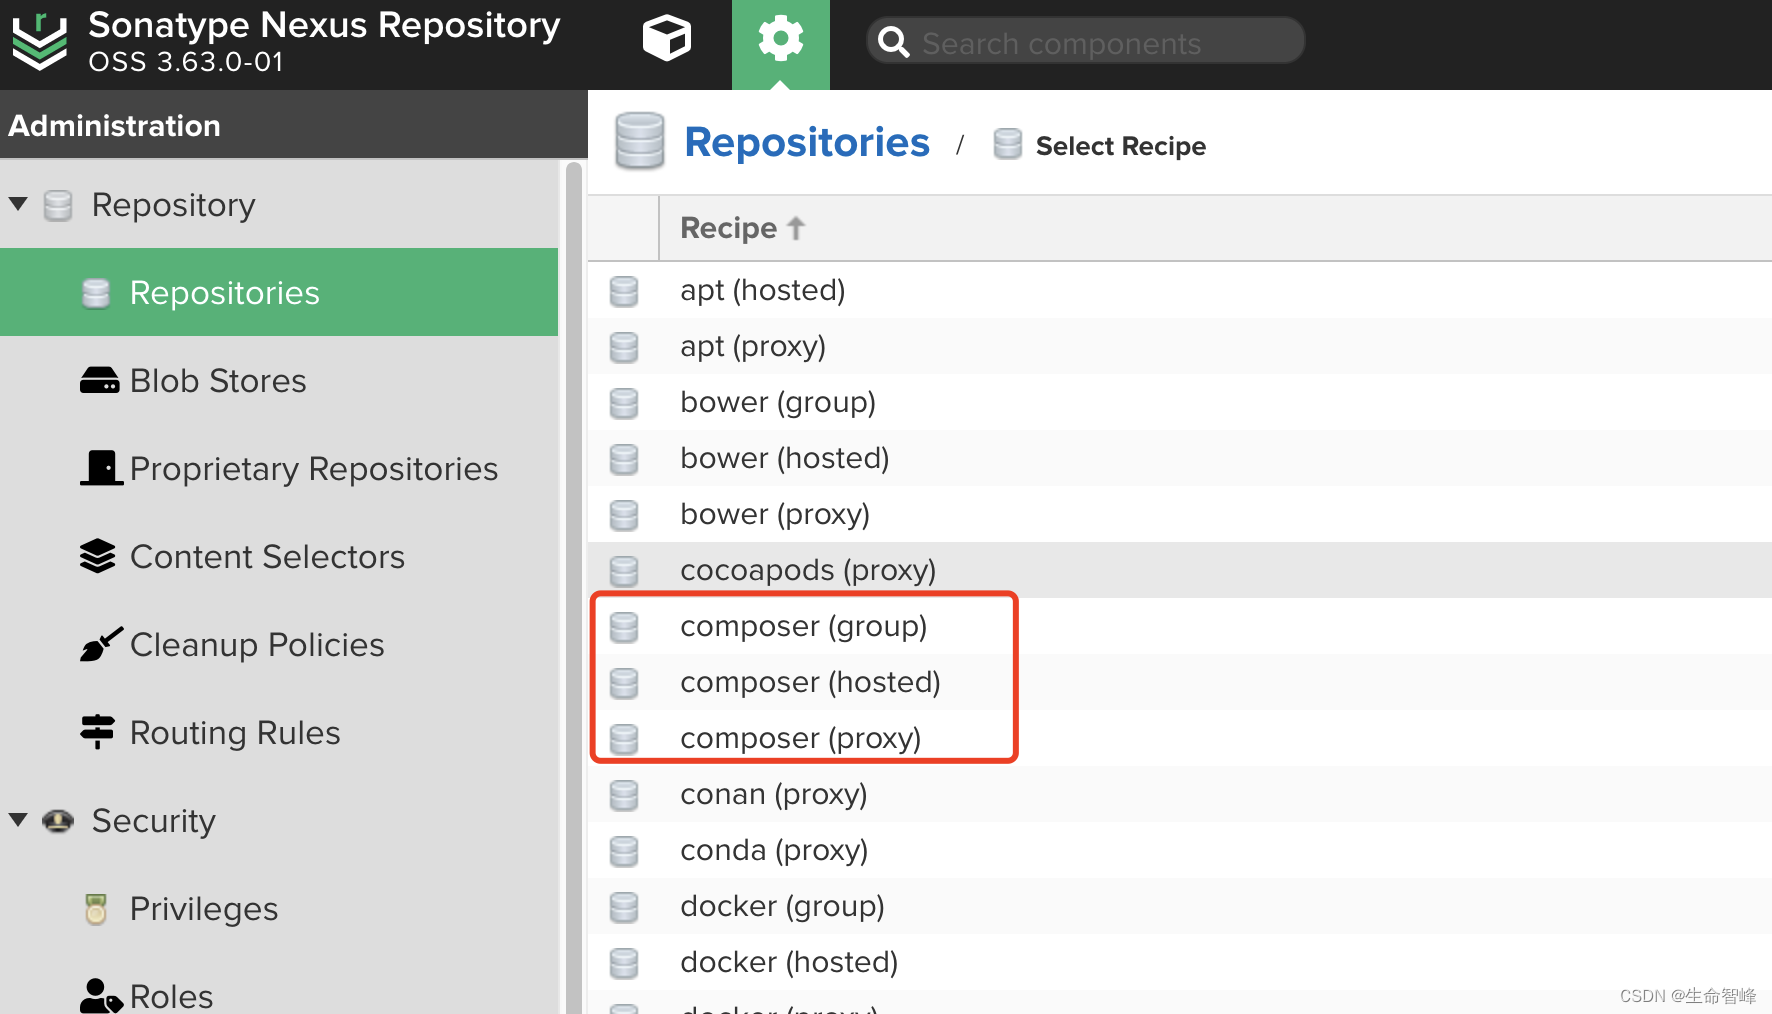Viewport: 1772px width, 1014px height.
Task: Click the search magnifier icon
Action: coord(893,42)
